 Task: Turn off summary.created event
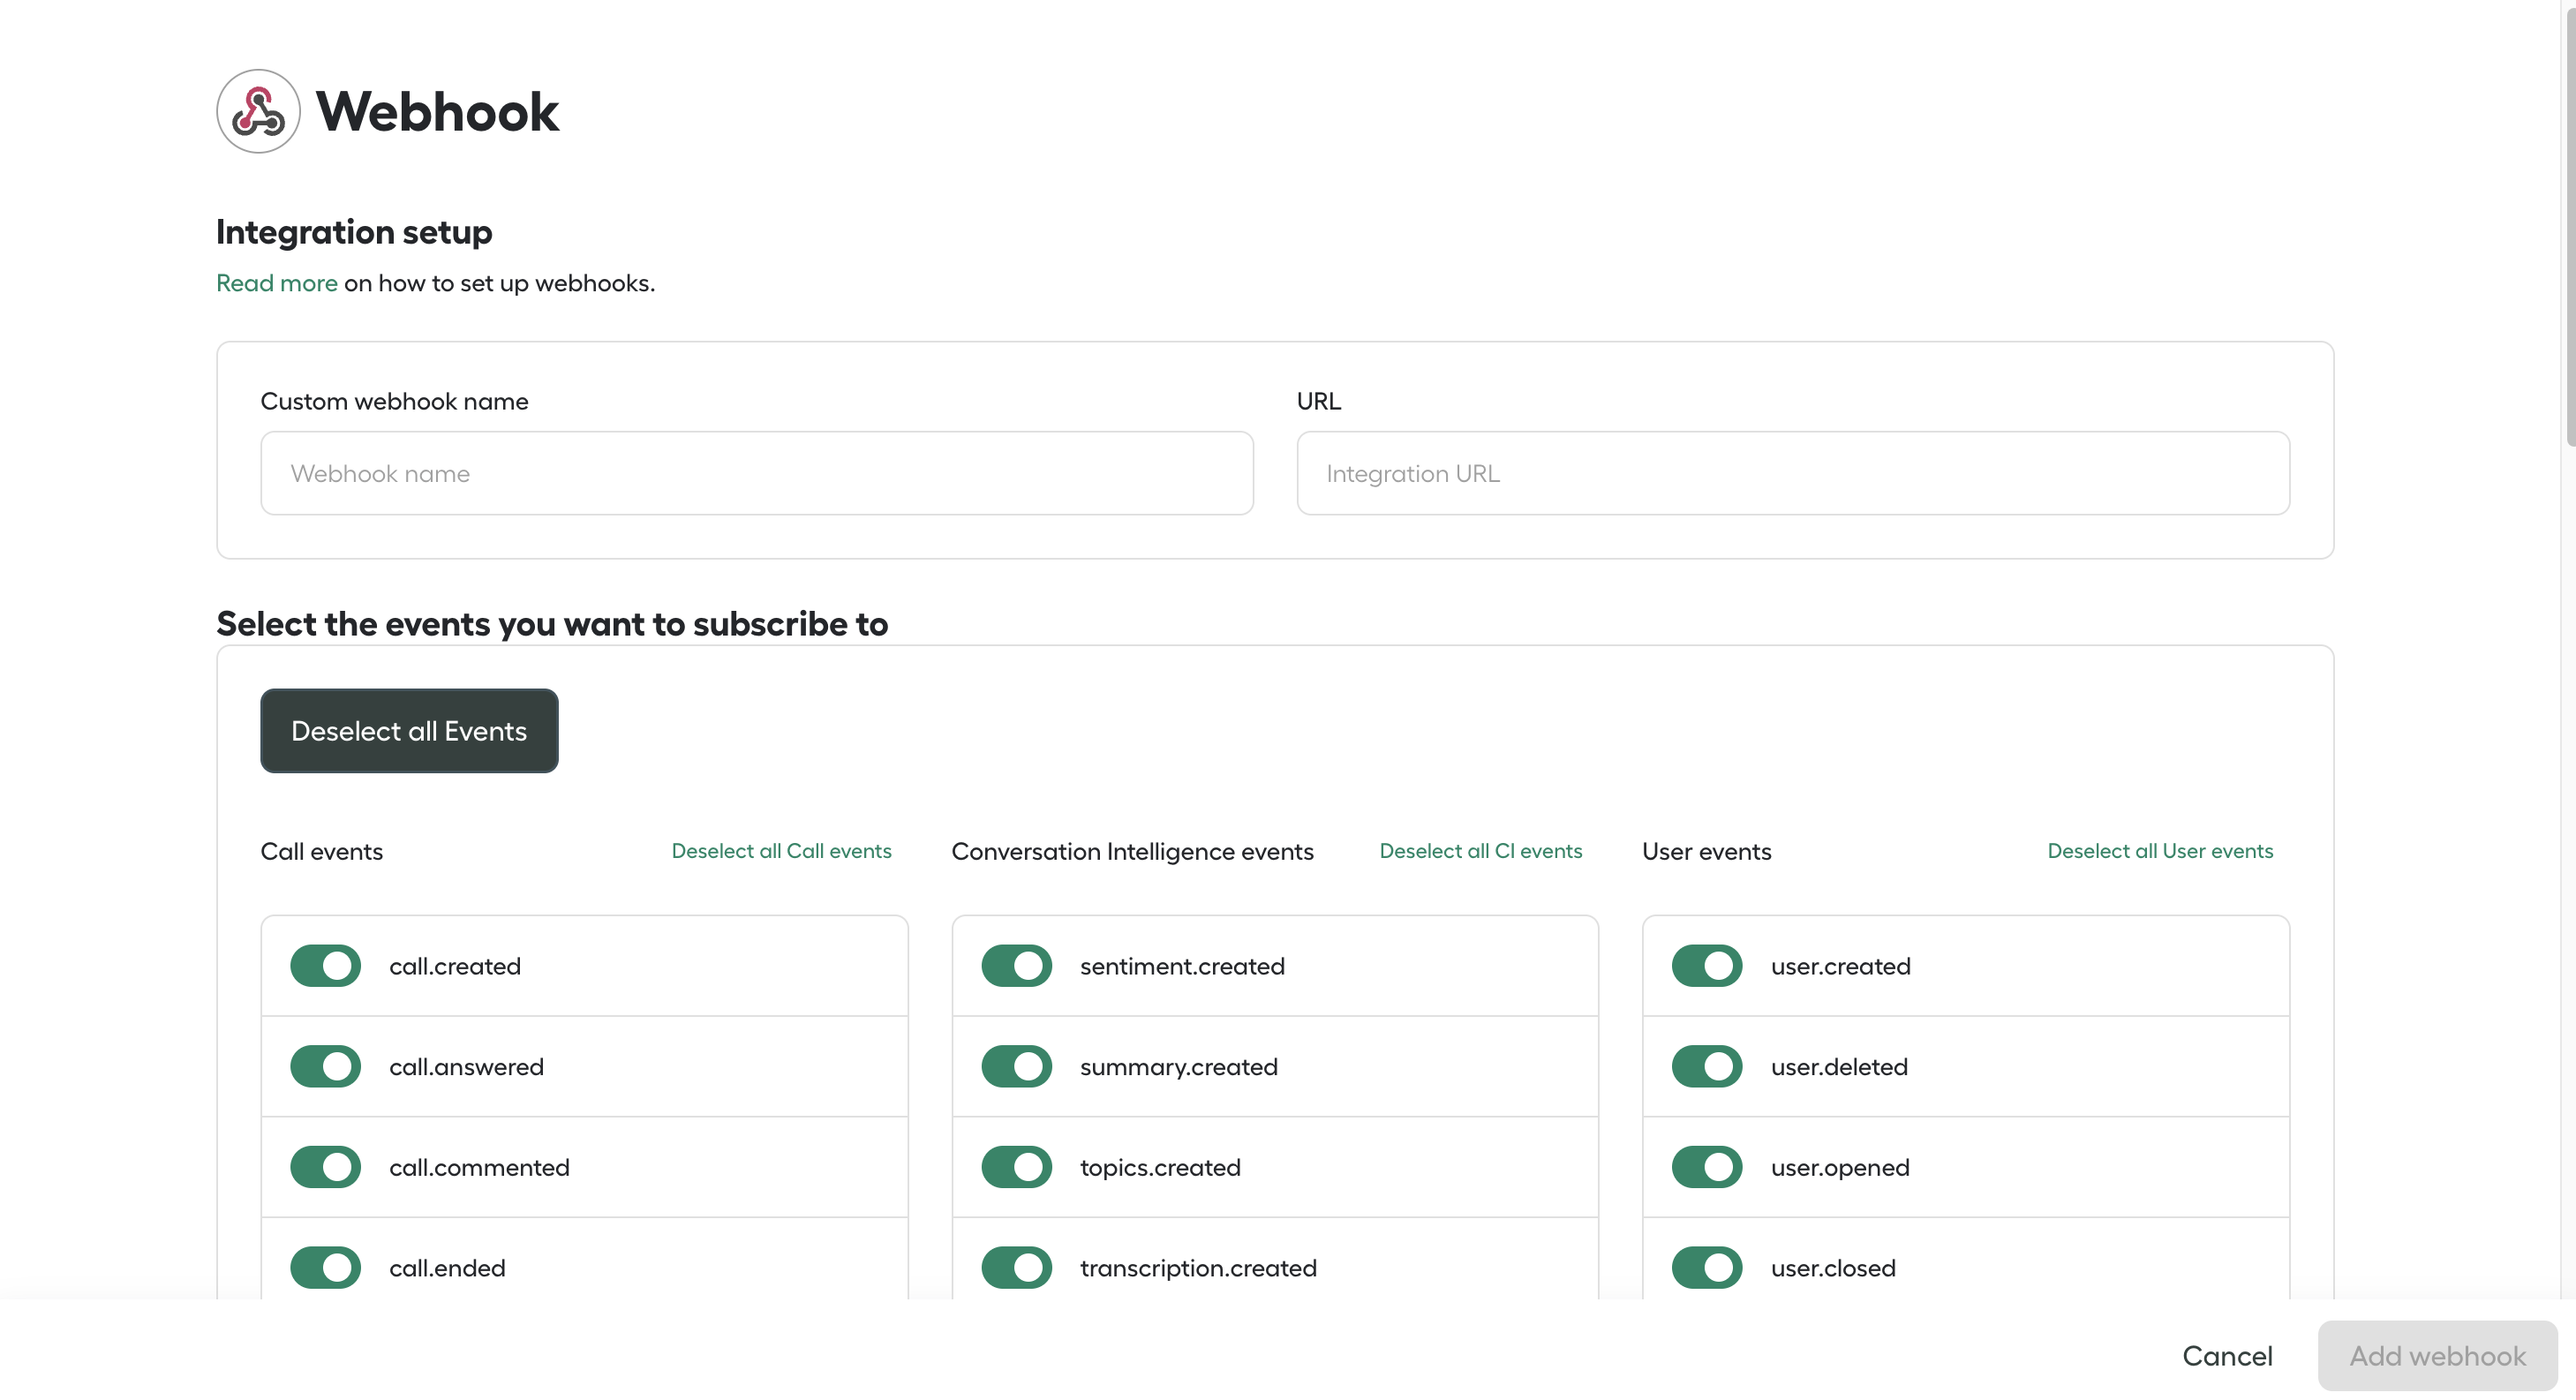coord(1016,1066)
